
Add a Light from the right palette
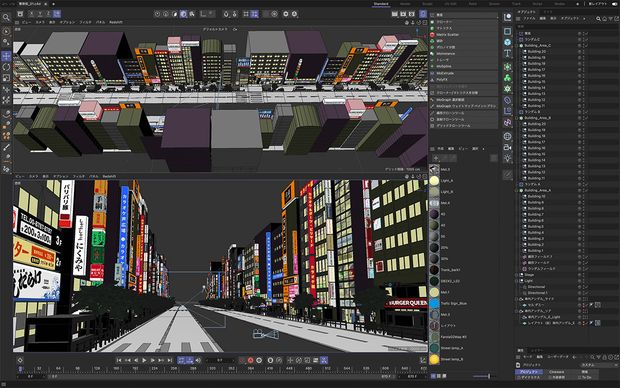(508, 158)
